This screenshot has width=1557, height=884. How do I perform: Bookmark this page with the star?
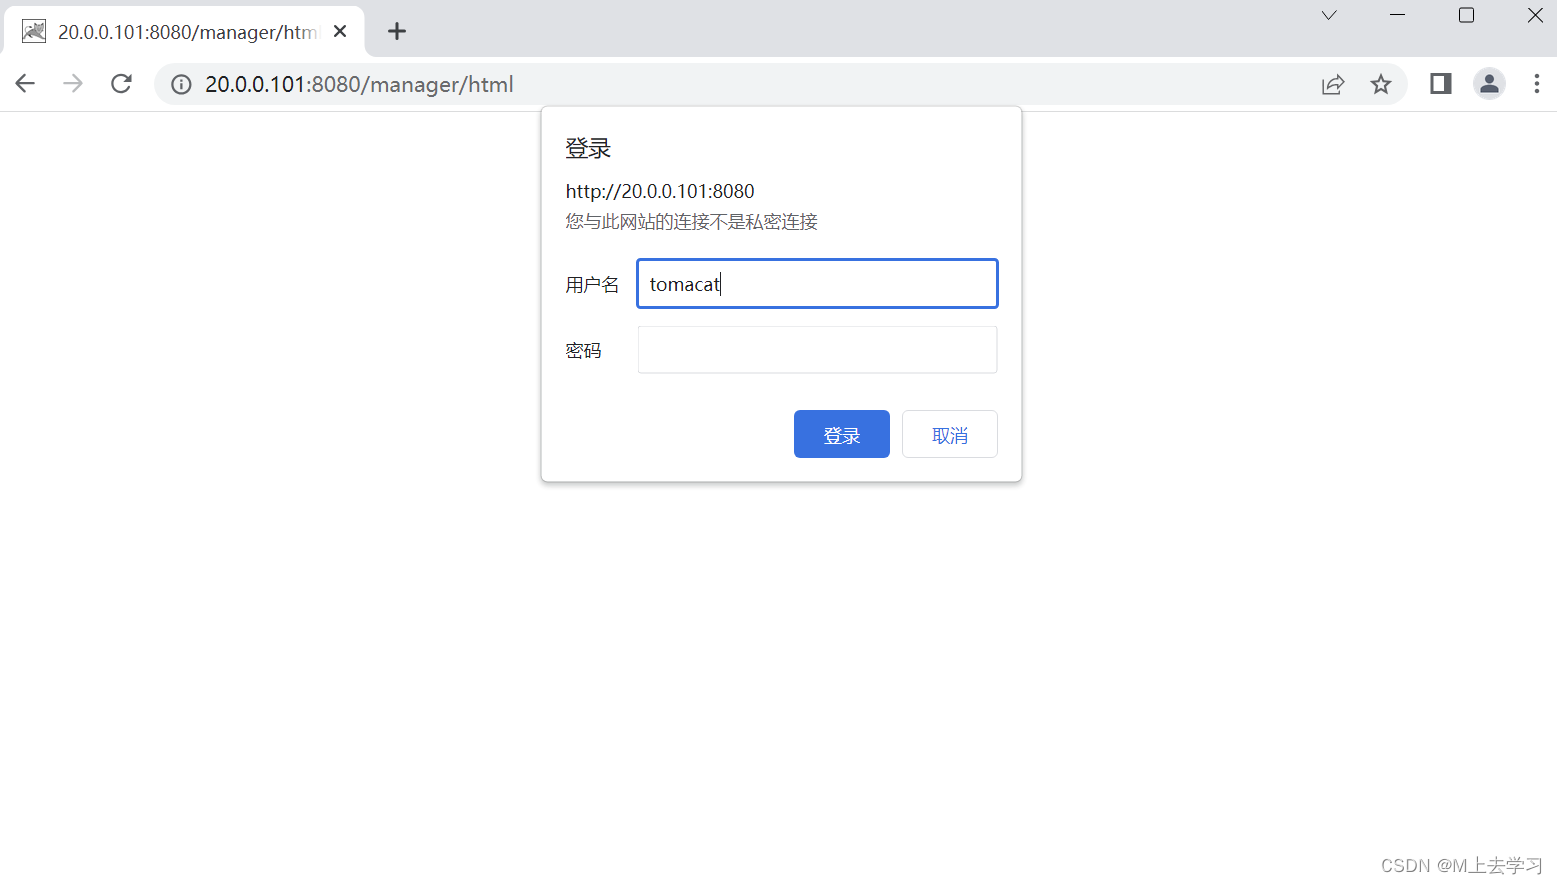[x=1381, y=85]
